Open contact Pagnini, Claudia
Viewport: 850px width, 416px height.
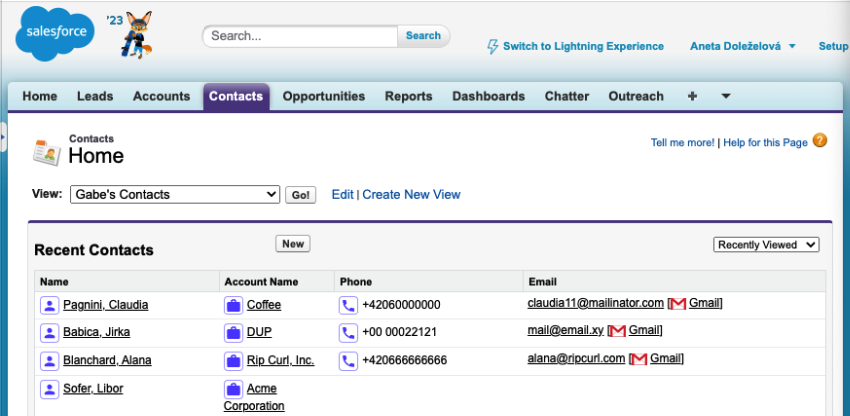(106, 305)
